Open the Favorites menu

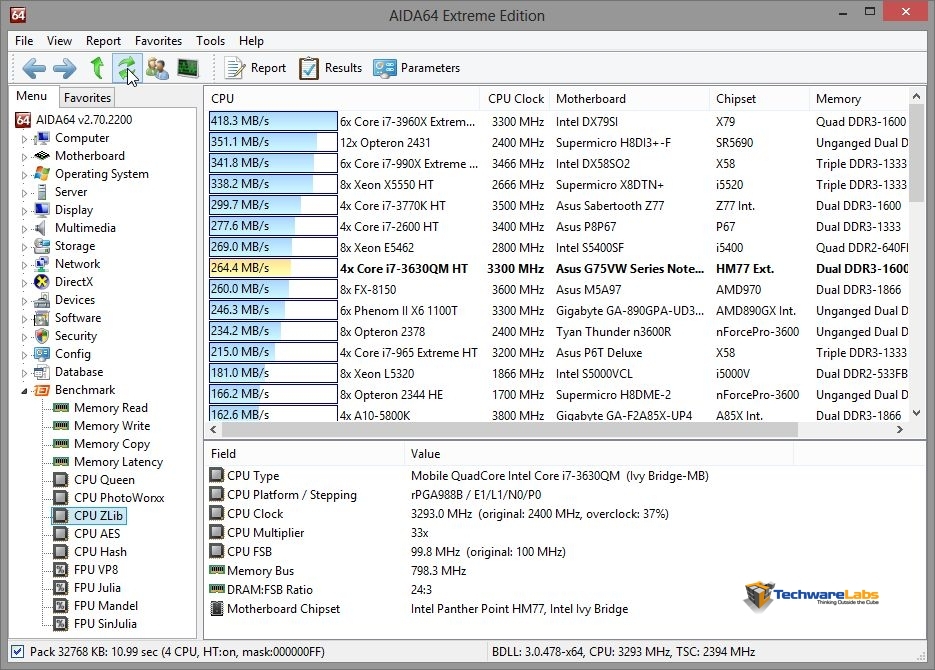click(x=158, y=41)
